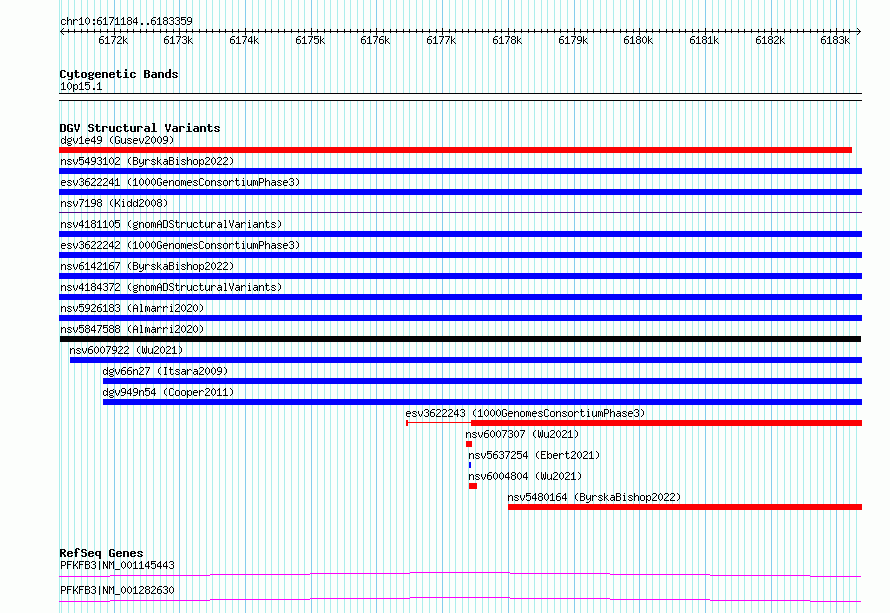Click PFKFB3|NM_001282630 gene label
This screenshot has width=890, height=613.
coord(117,590)
